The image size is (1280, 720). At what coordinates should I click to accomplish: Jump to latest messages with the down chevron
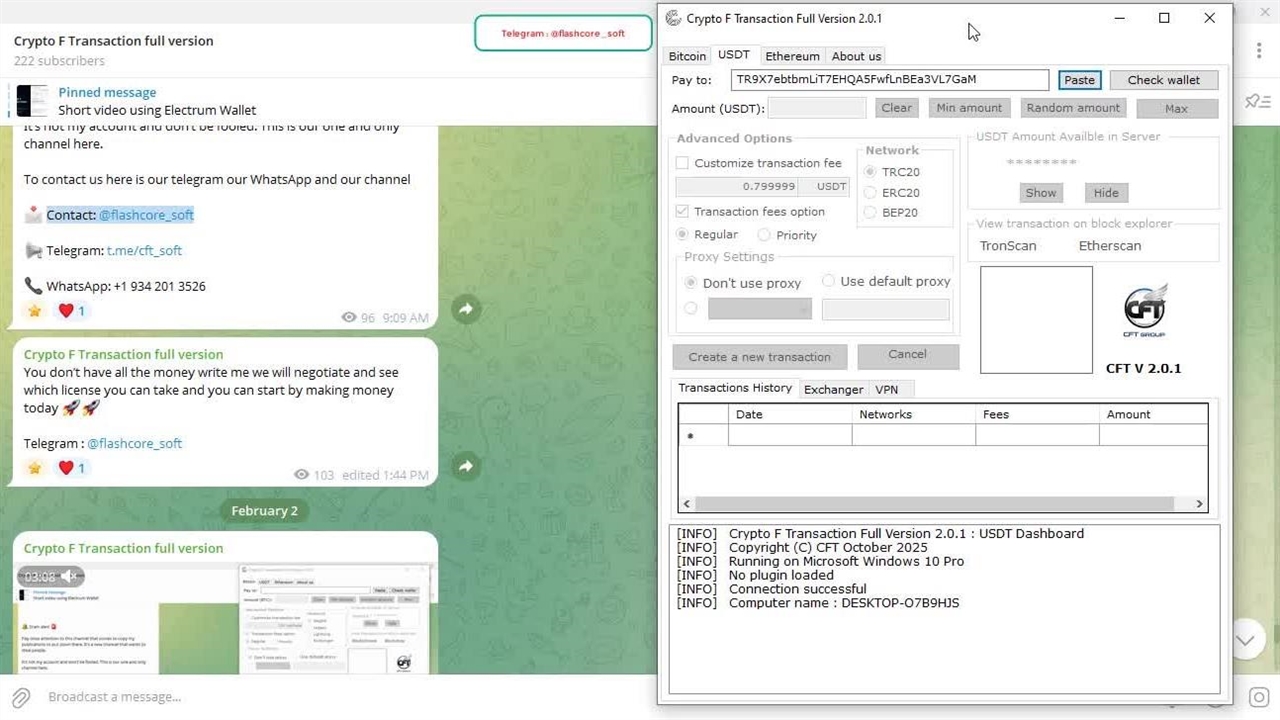click(x=1245, y=640)
